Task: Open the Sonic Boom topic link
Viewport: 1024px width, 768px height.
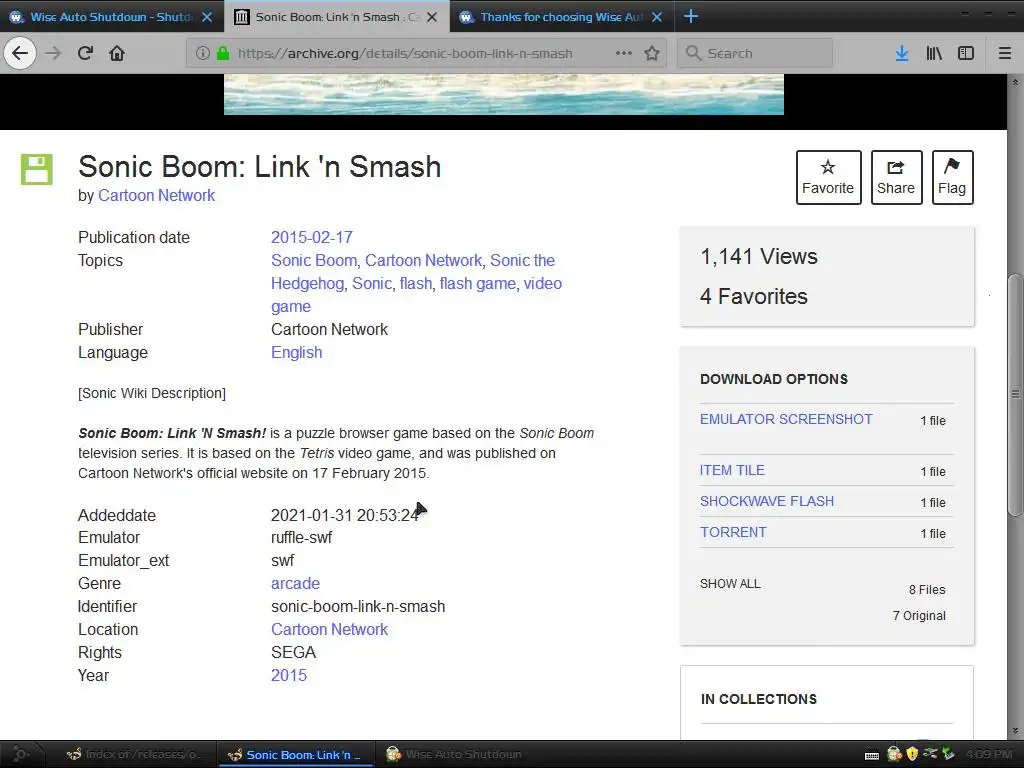Action: 313,260
